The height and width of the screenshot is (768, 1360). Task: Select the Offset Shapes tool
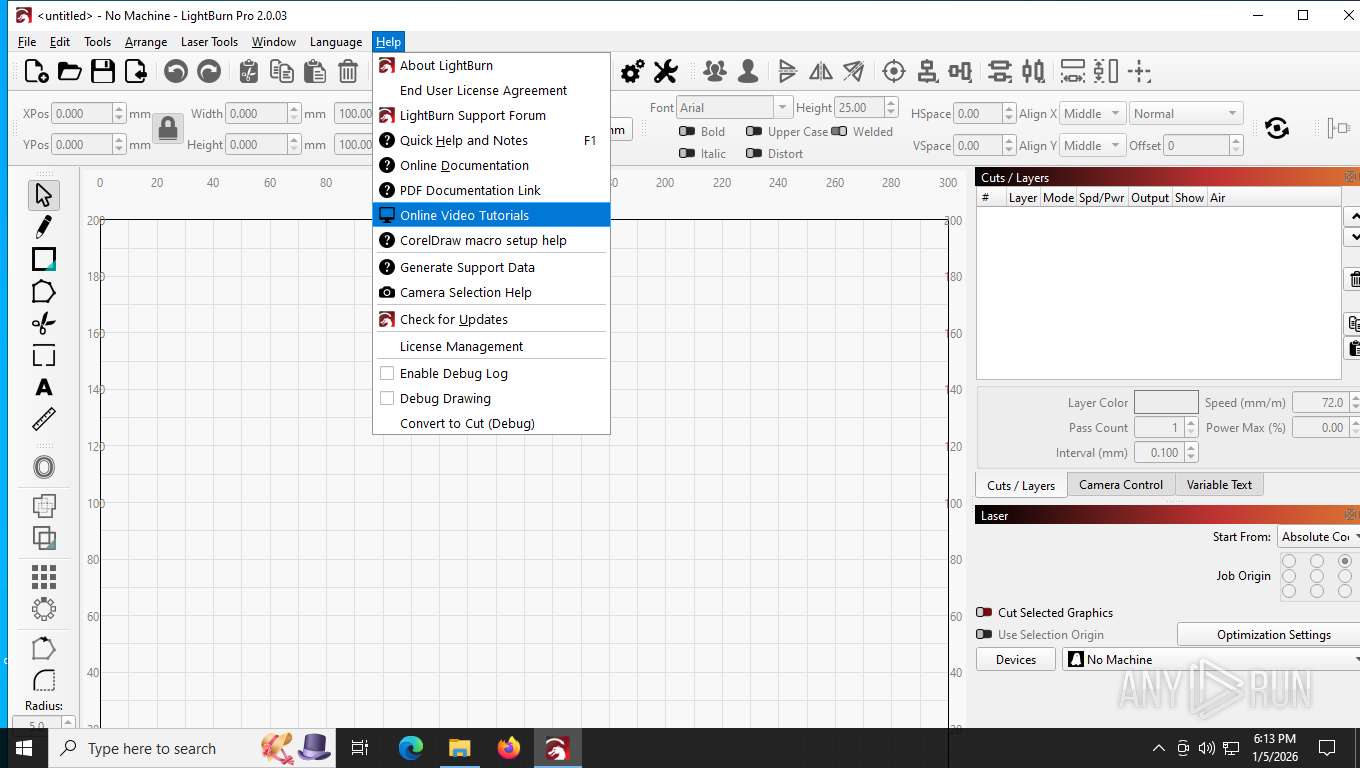tap(43, 467)
